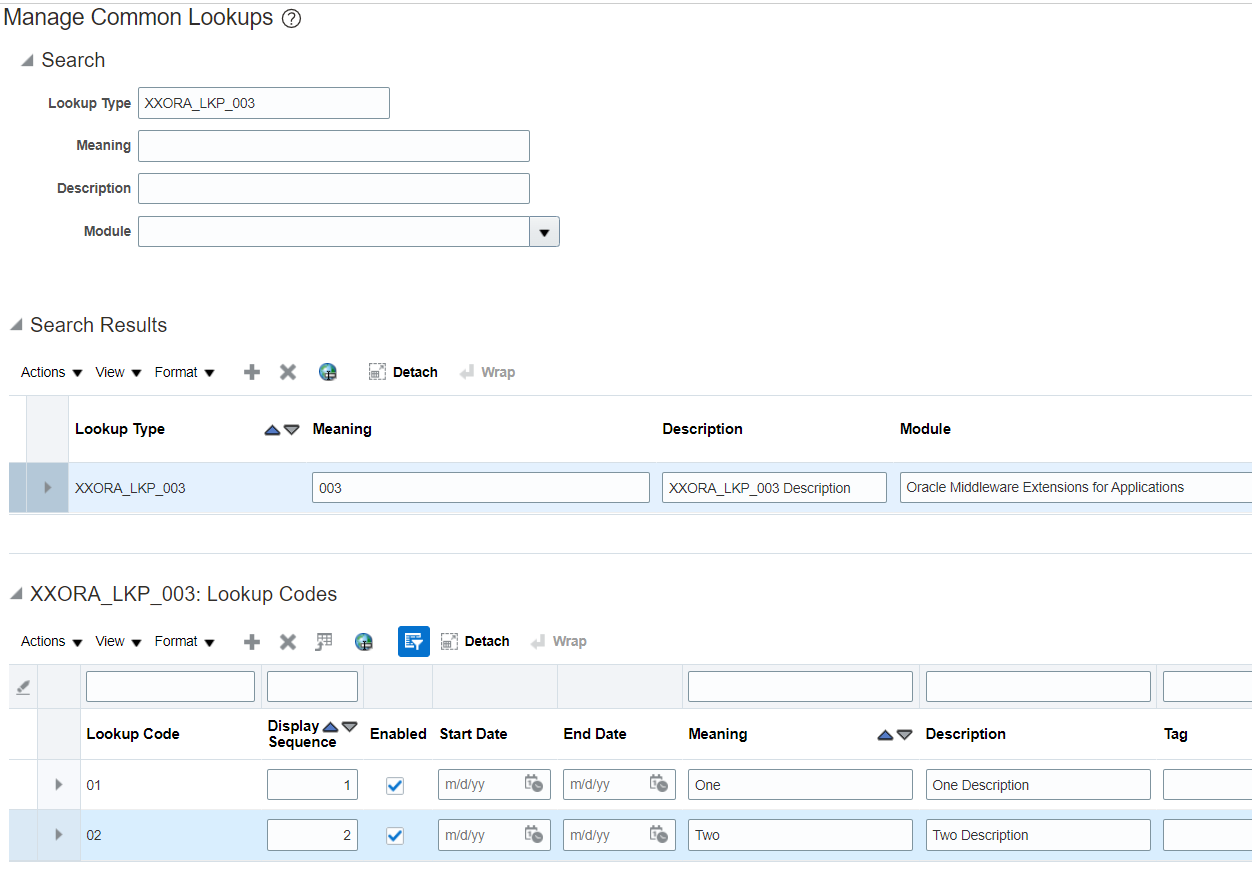The width and height of the screenshot is (1252, 873).
Task: Click the Lookup Type search field
Action: tap(263, 102)
